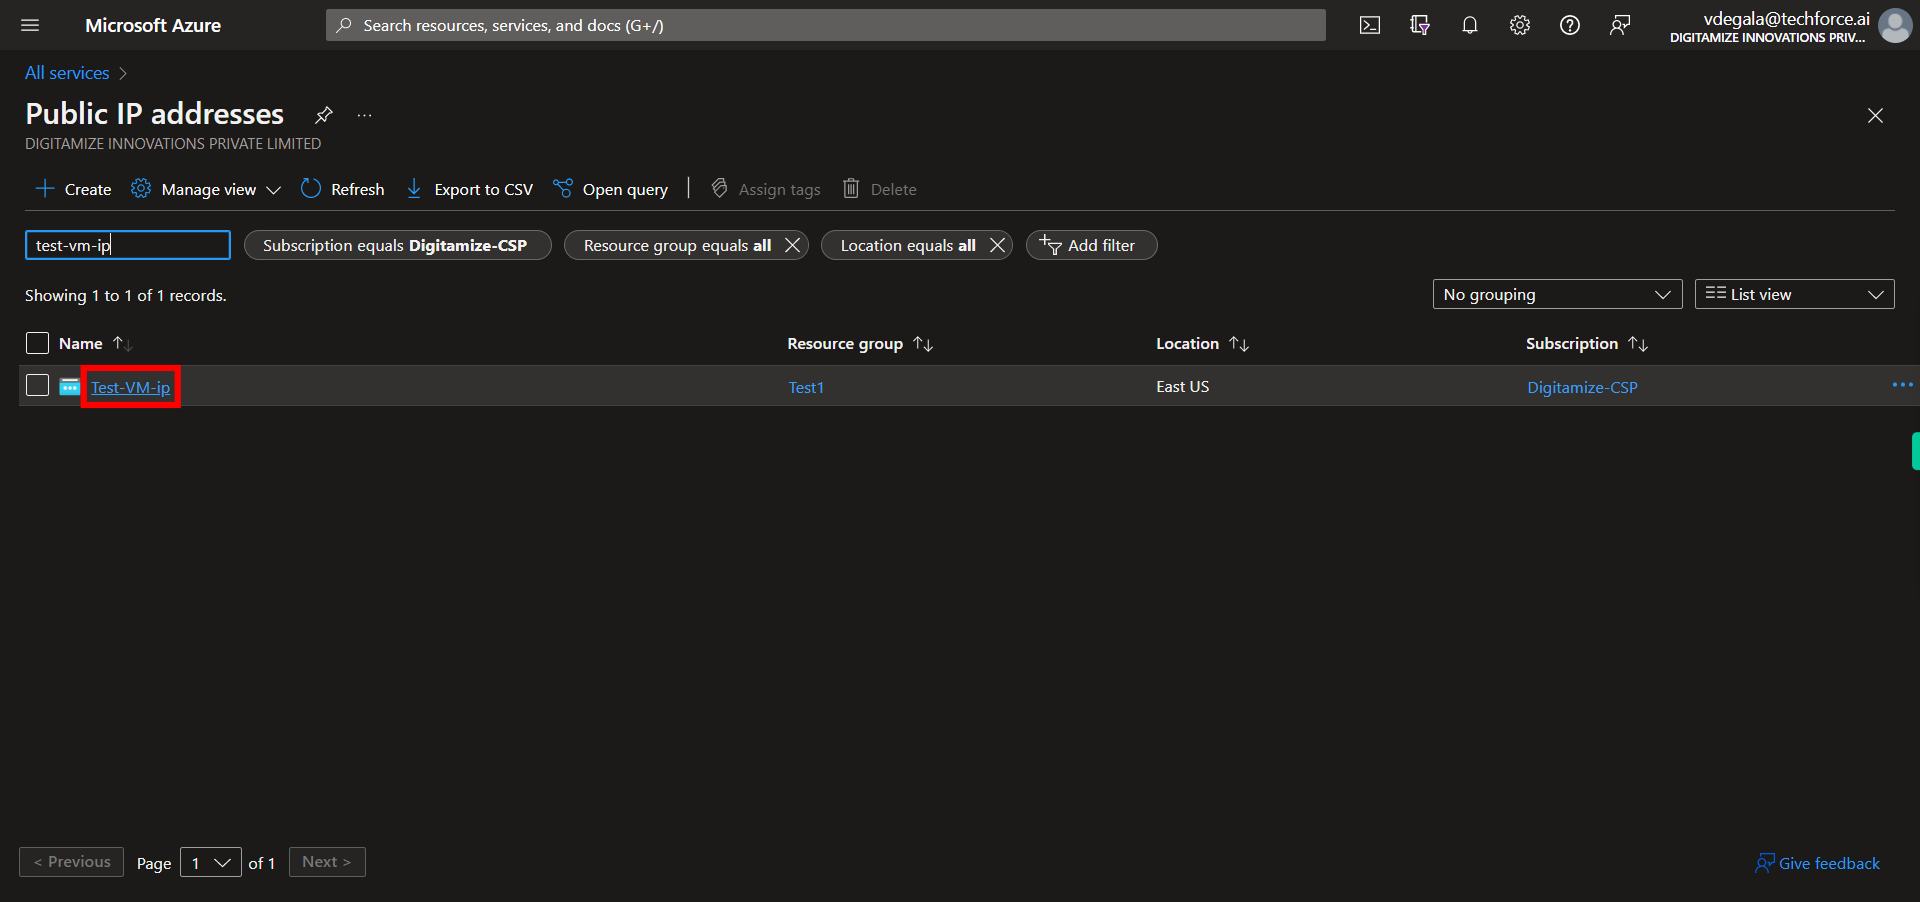The width and height of the screenshot is (1920, 902).
Task: Click Open query in the toolbar
Action: coord(611,189)
